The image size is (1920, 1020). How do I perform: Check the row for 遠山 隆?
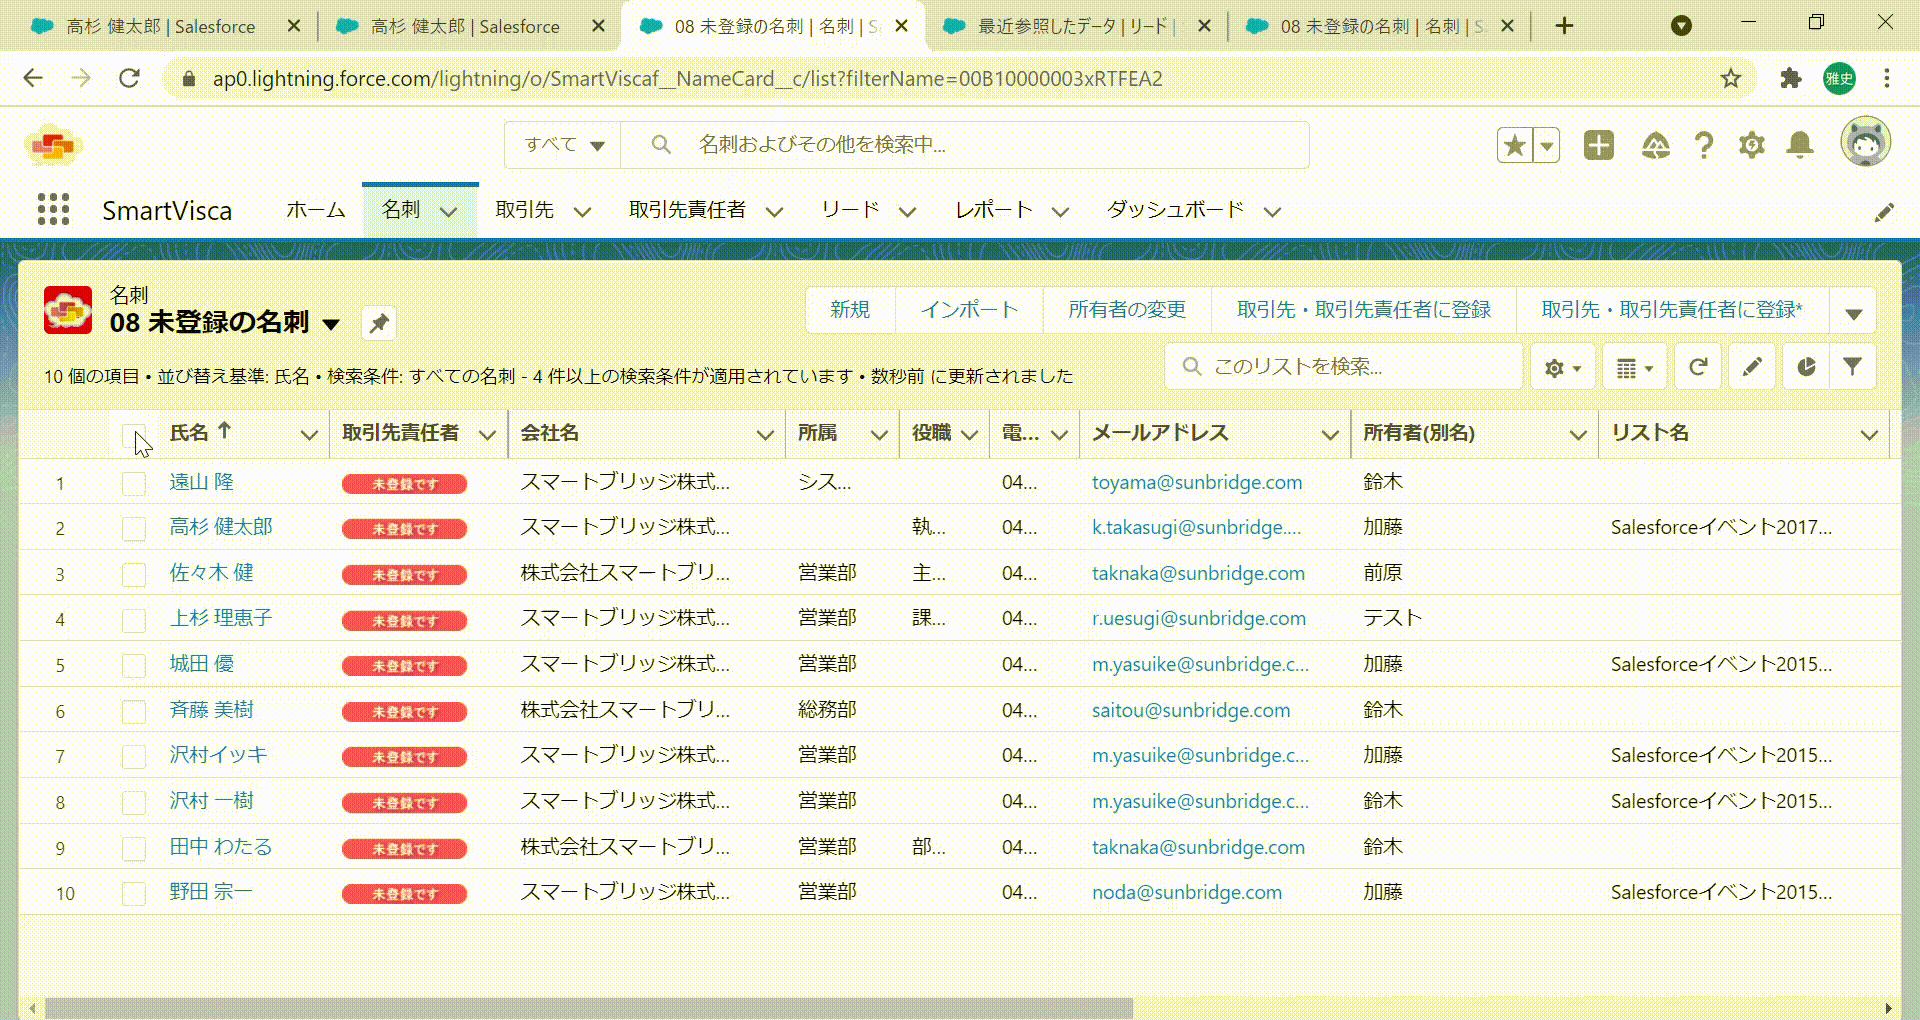[x=133, y=484]
